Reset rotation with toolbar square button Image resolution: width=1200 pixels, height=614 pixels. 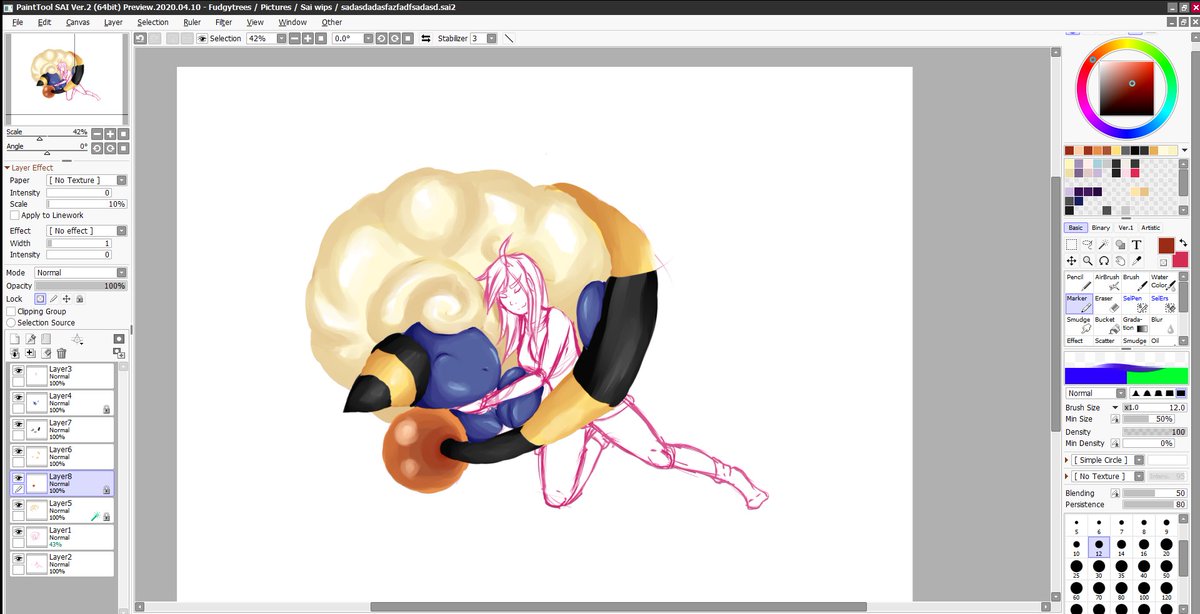click(x=407, y=38)
